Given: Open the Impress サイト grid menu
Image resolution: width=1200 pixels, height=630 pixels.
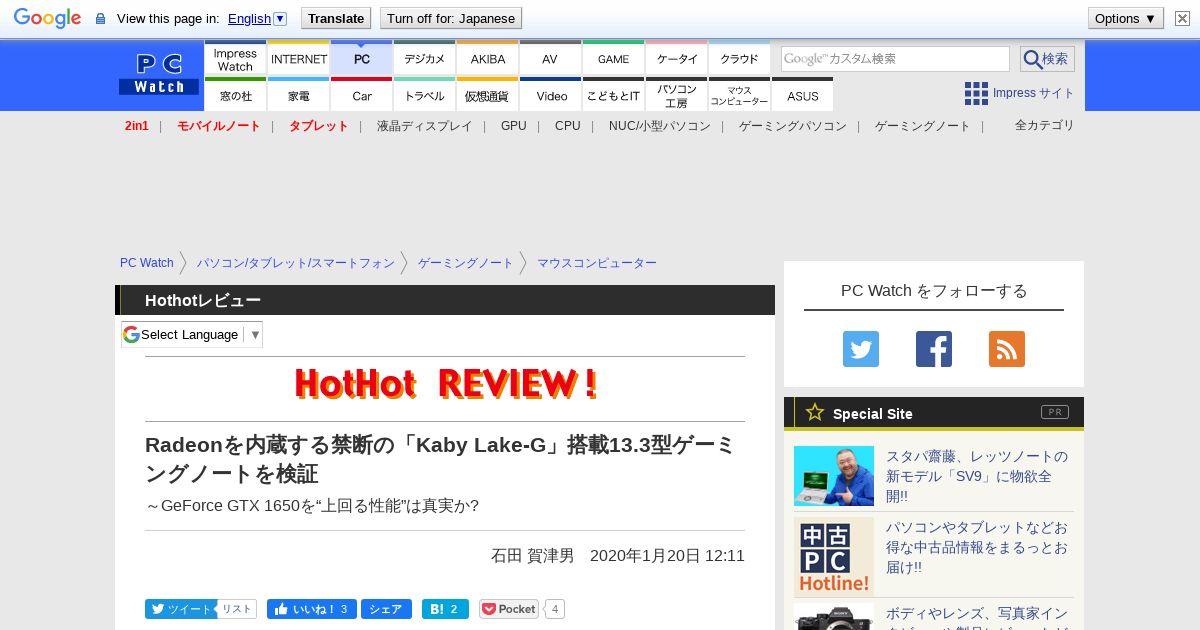Looking at the screenshot, I should (1020, 93).
